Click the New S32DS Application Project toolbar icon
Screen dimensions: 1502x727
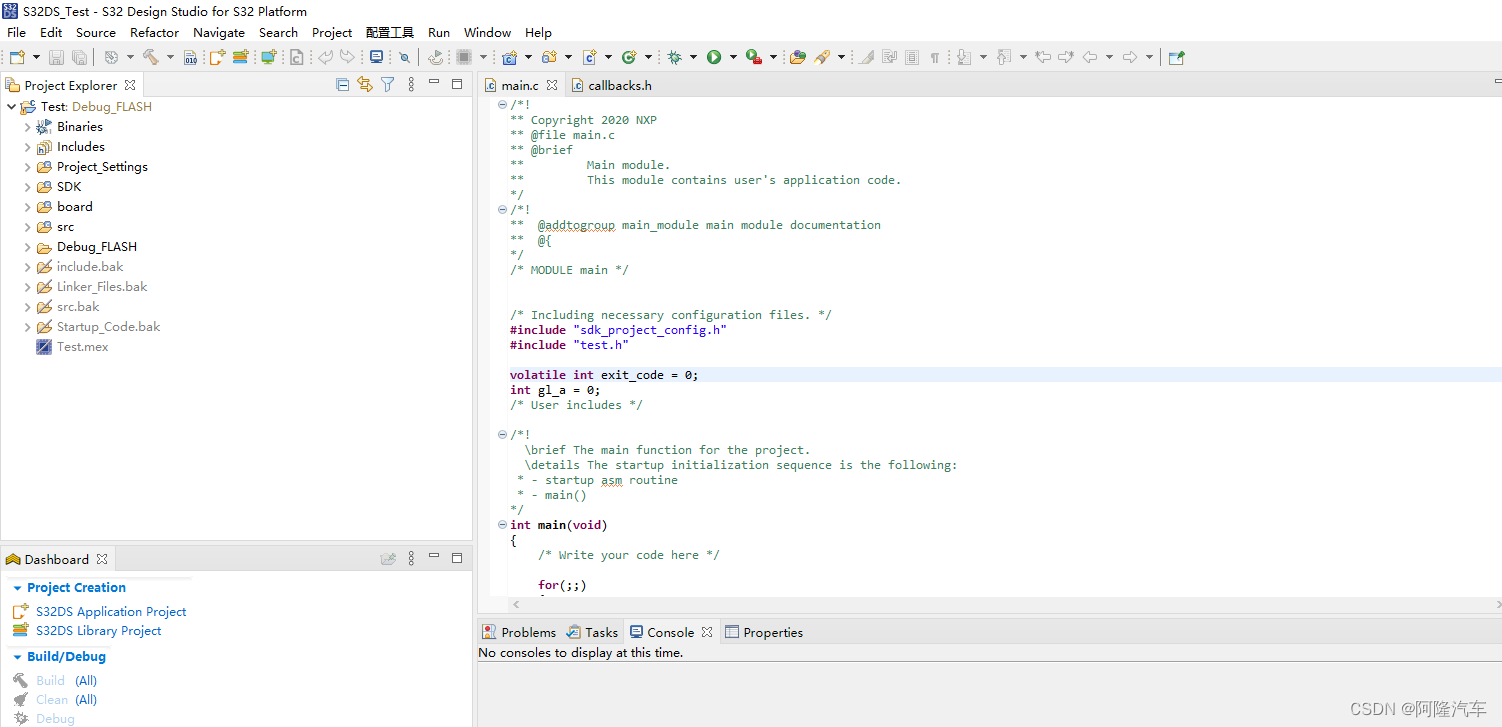pos(217,57)
